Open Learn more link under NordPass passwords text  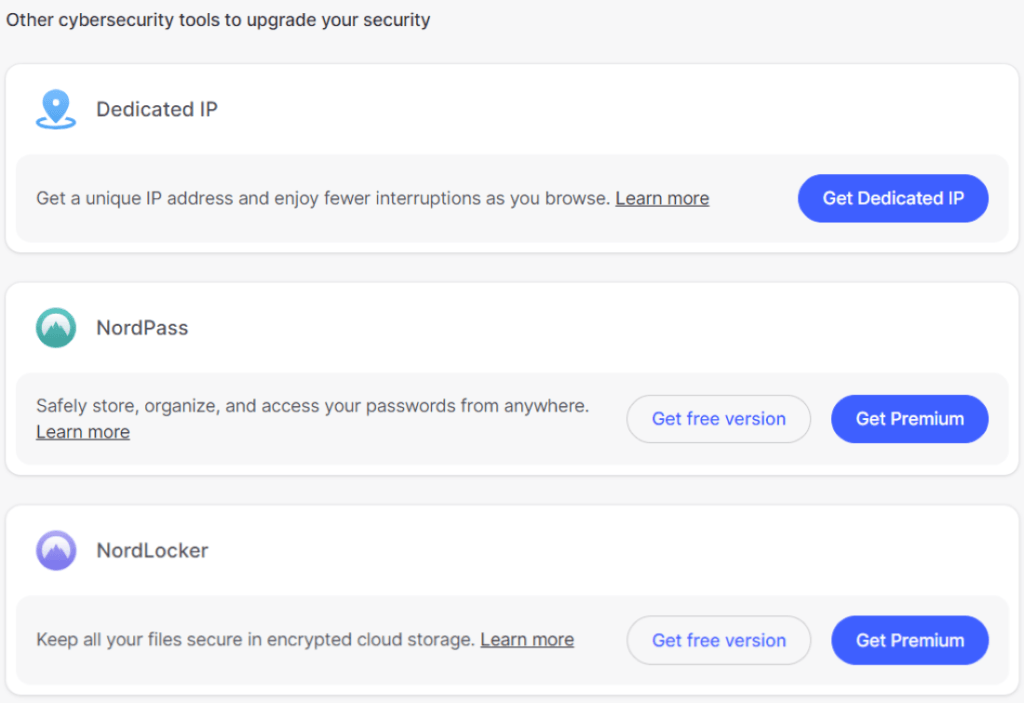pyautogui.click(x=83, y=432)
